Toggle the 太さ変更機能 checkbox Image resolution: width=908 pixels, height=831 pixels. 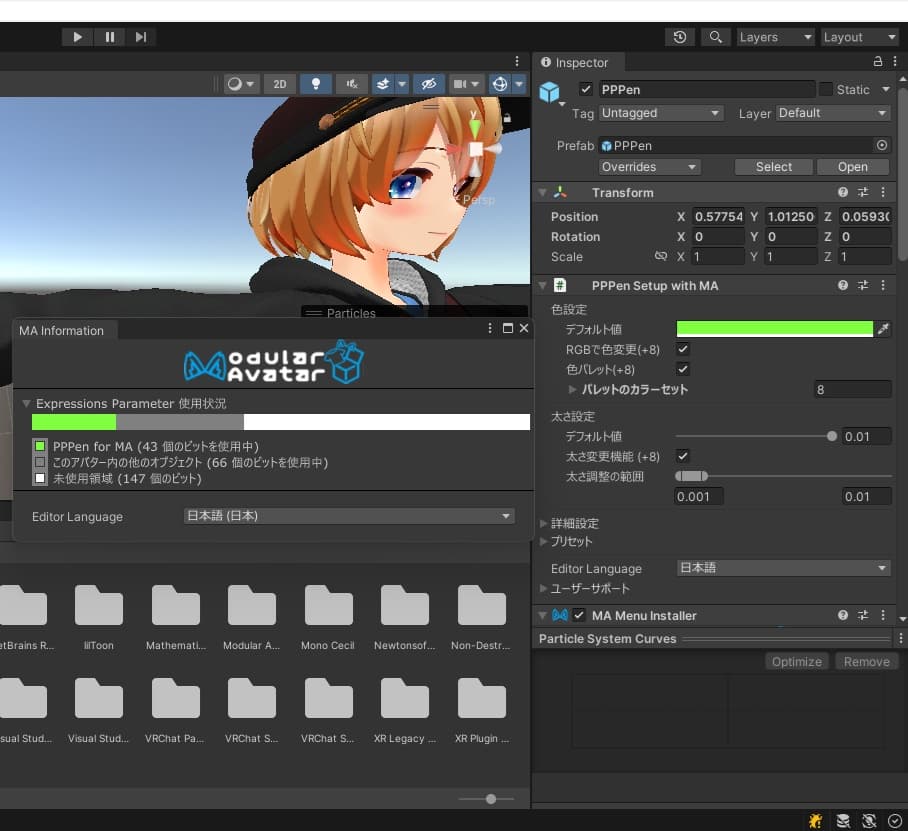[683, 456]
